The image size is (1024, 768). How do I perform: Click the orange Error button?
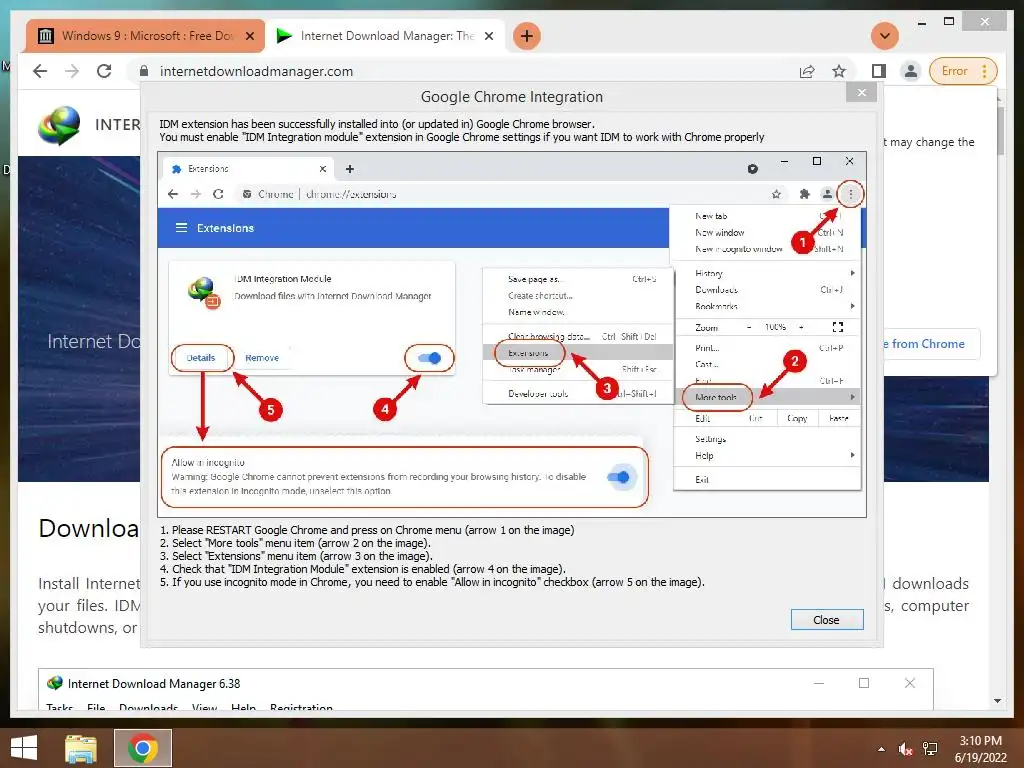(954, 71)
